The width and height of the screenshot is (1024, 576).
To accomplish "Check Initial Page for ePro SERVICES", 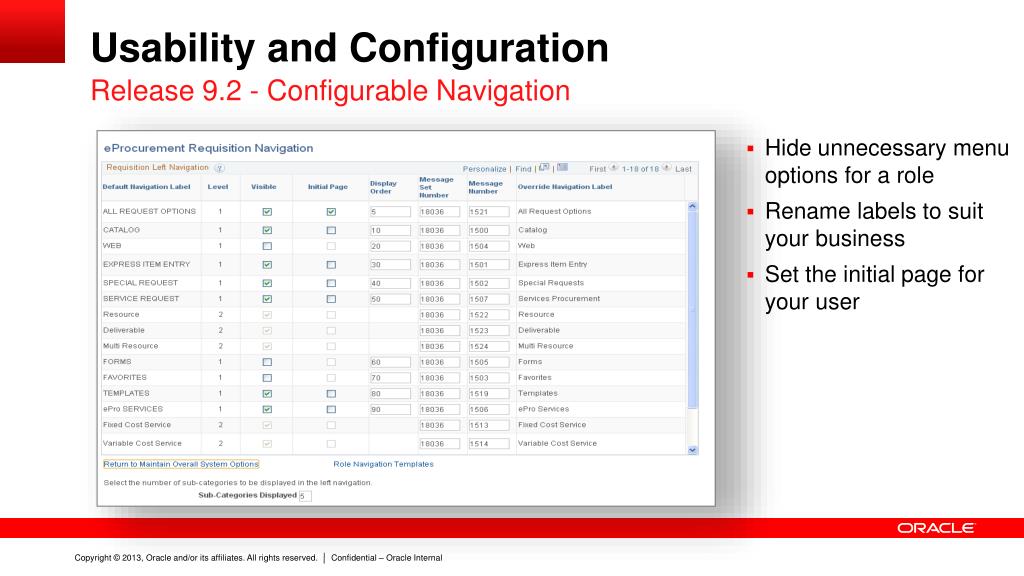I will [x=331, y=409].
